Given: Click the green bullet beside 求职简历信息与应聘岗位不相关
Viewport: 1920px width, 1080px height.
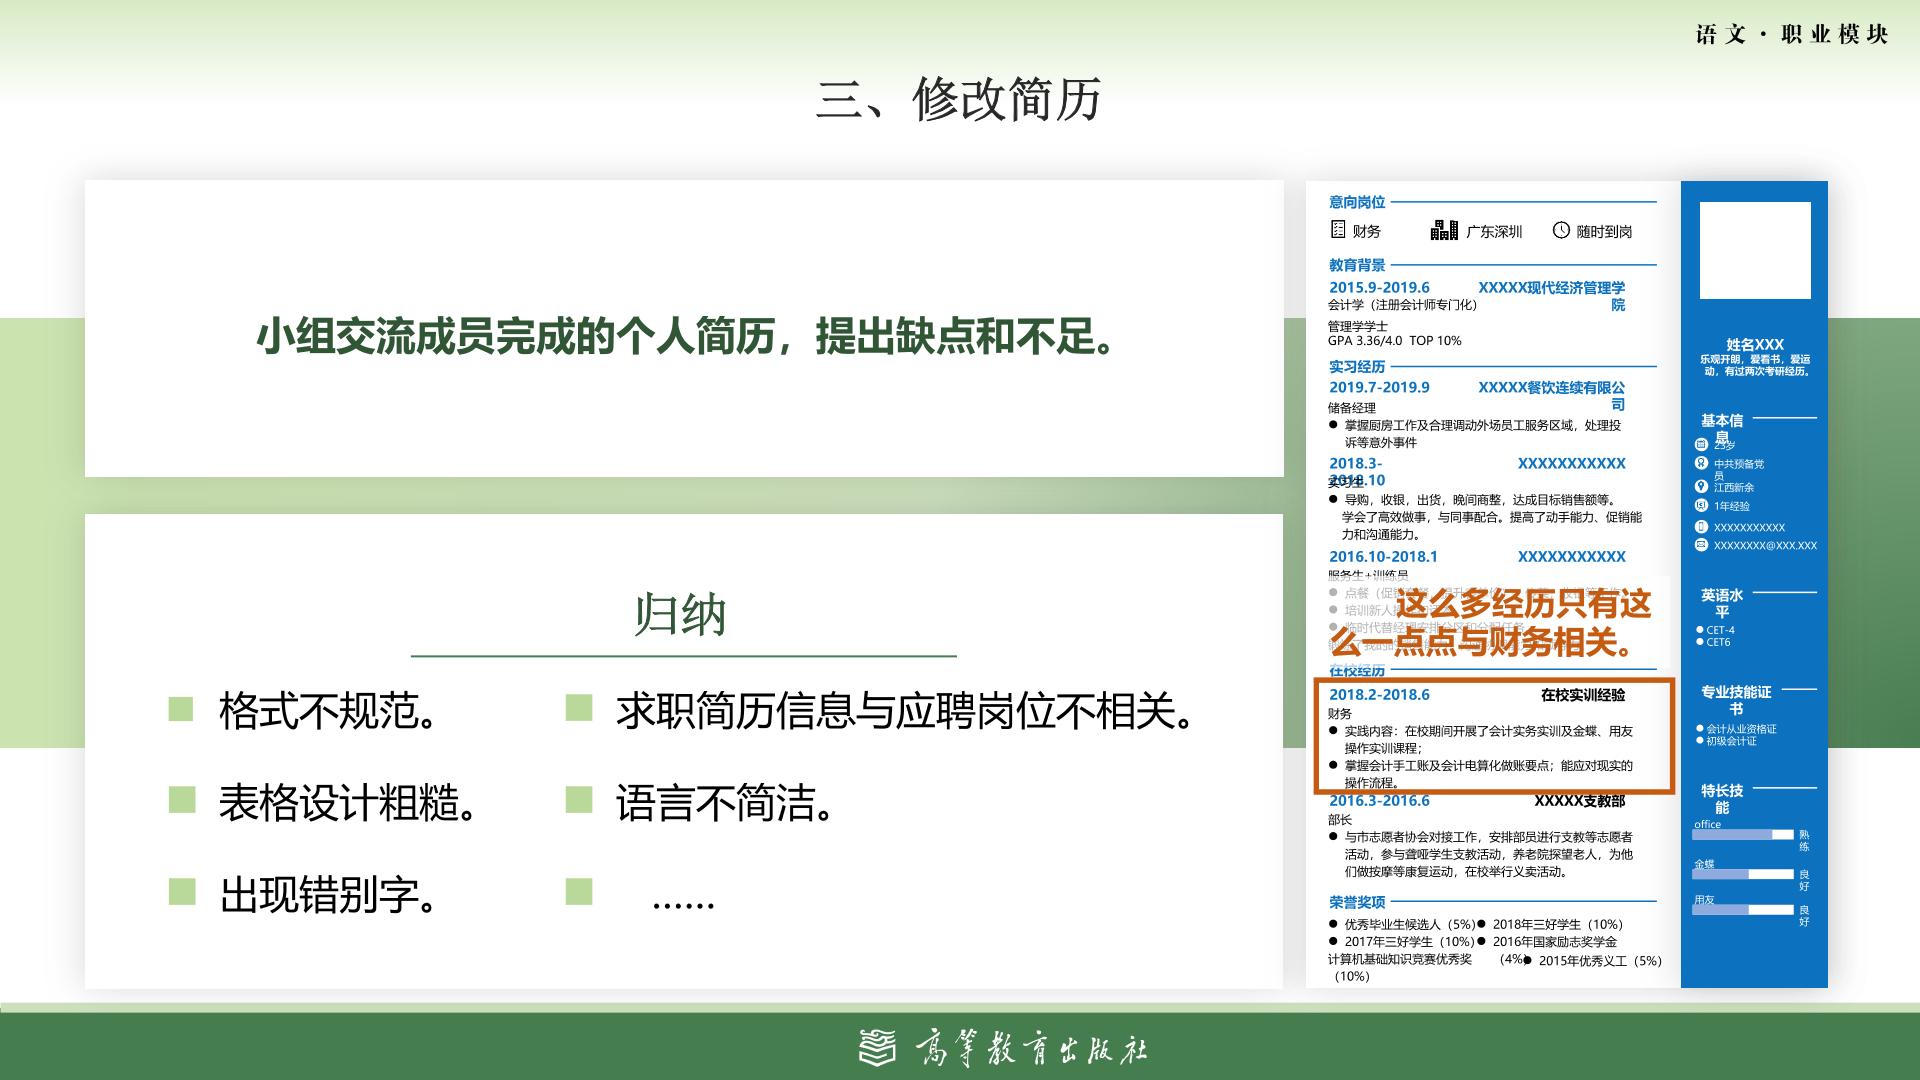Looking at the screenshot, I should [x=578, y=708].
